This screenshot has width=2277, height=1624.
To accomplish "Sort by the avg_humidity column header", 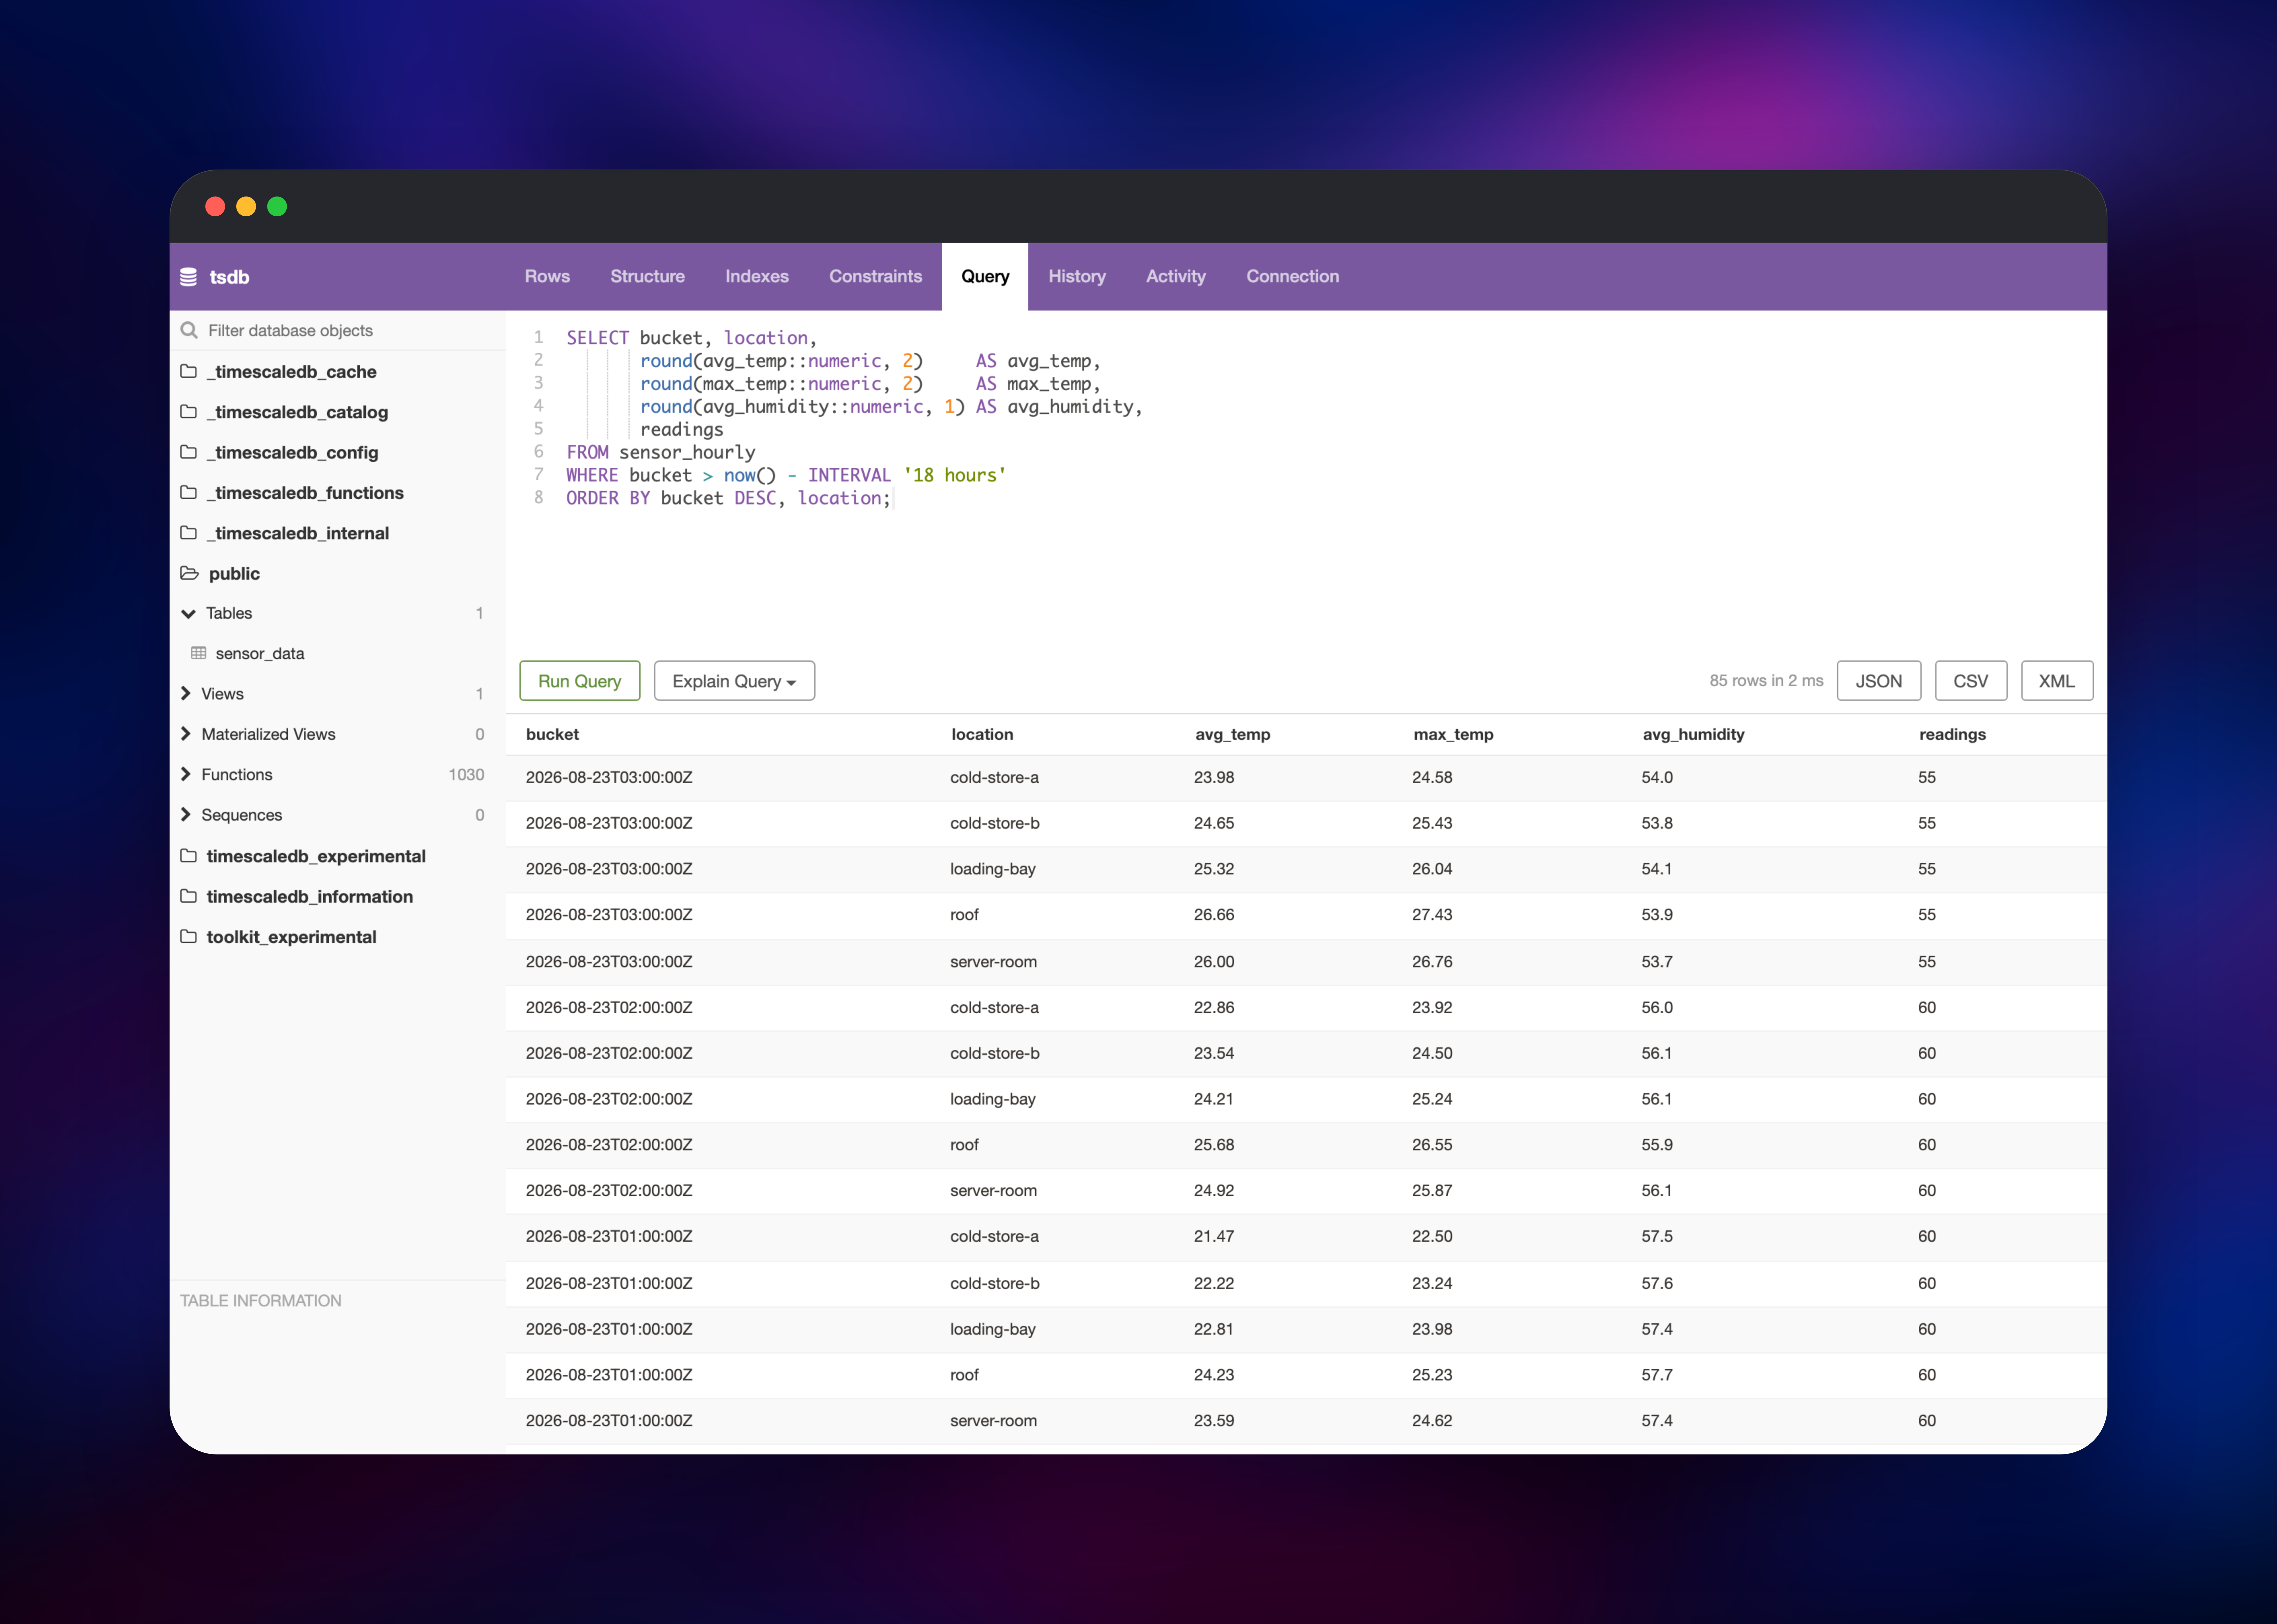I will [1693, 734].
